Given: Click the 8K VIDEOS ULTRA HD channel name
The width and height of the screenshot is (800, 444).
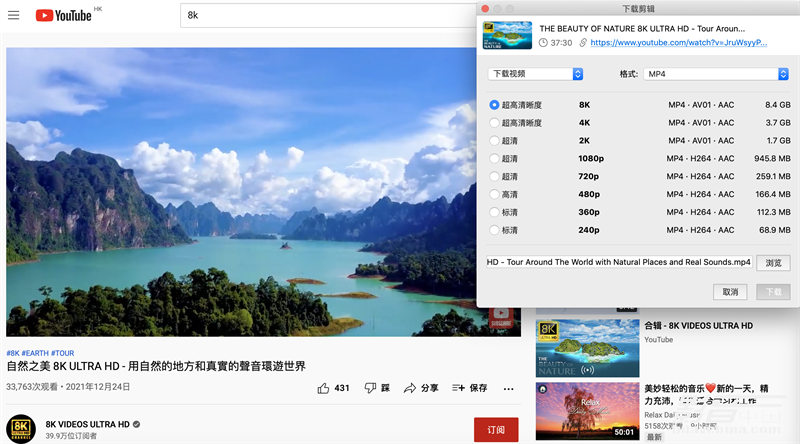Looking at the screenshot, I should click(87, 424).
